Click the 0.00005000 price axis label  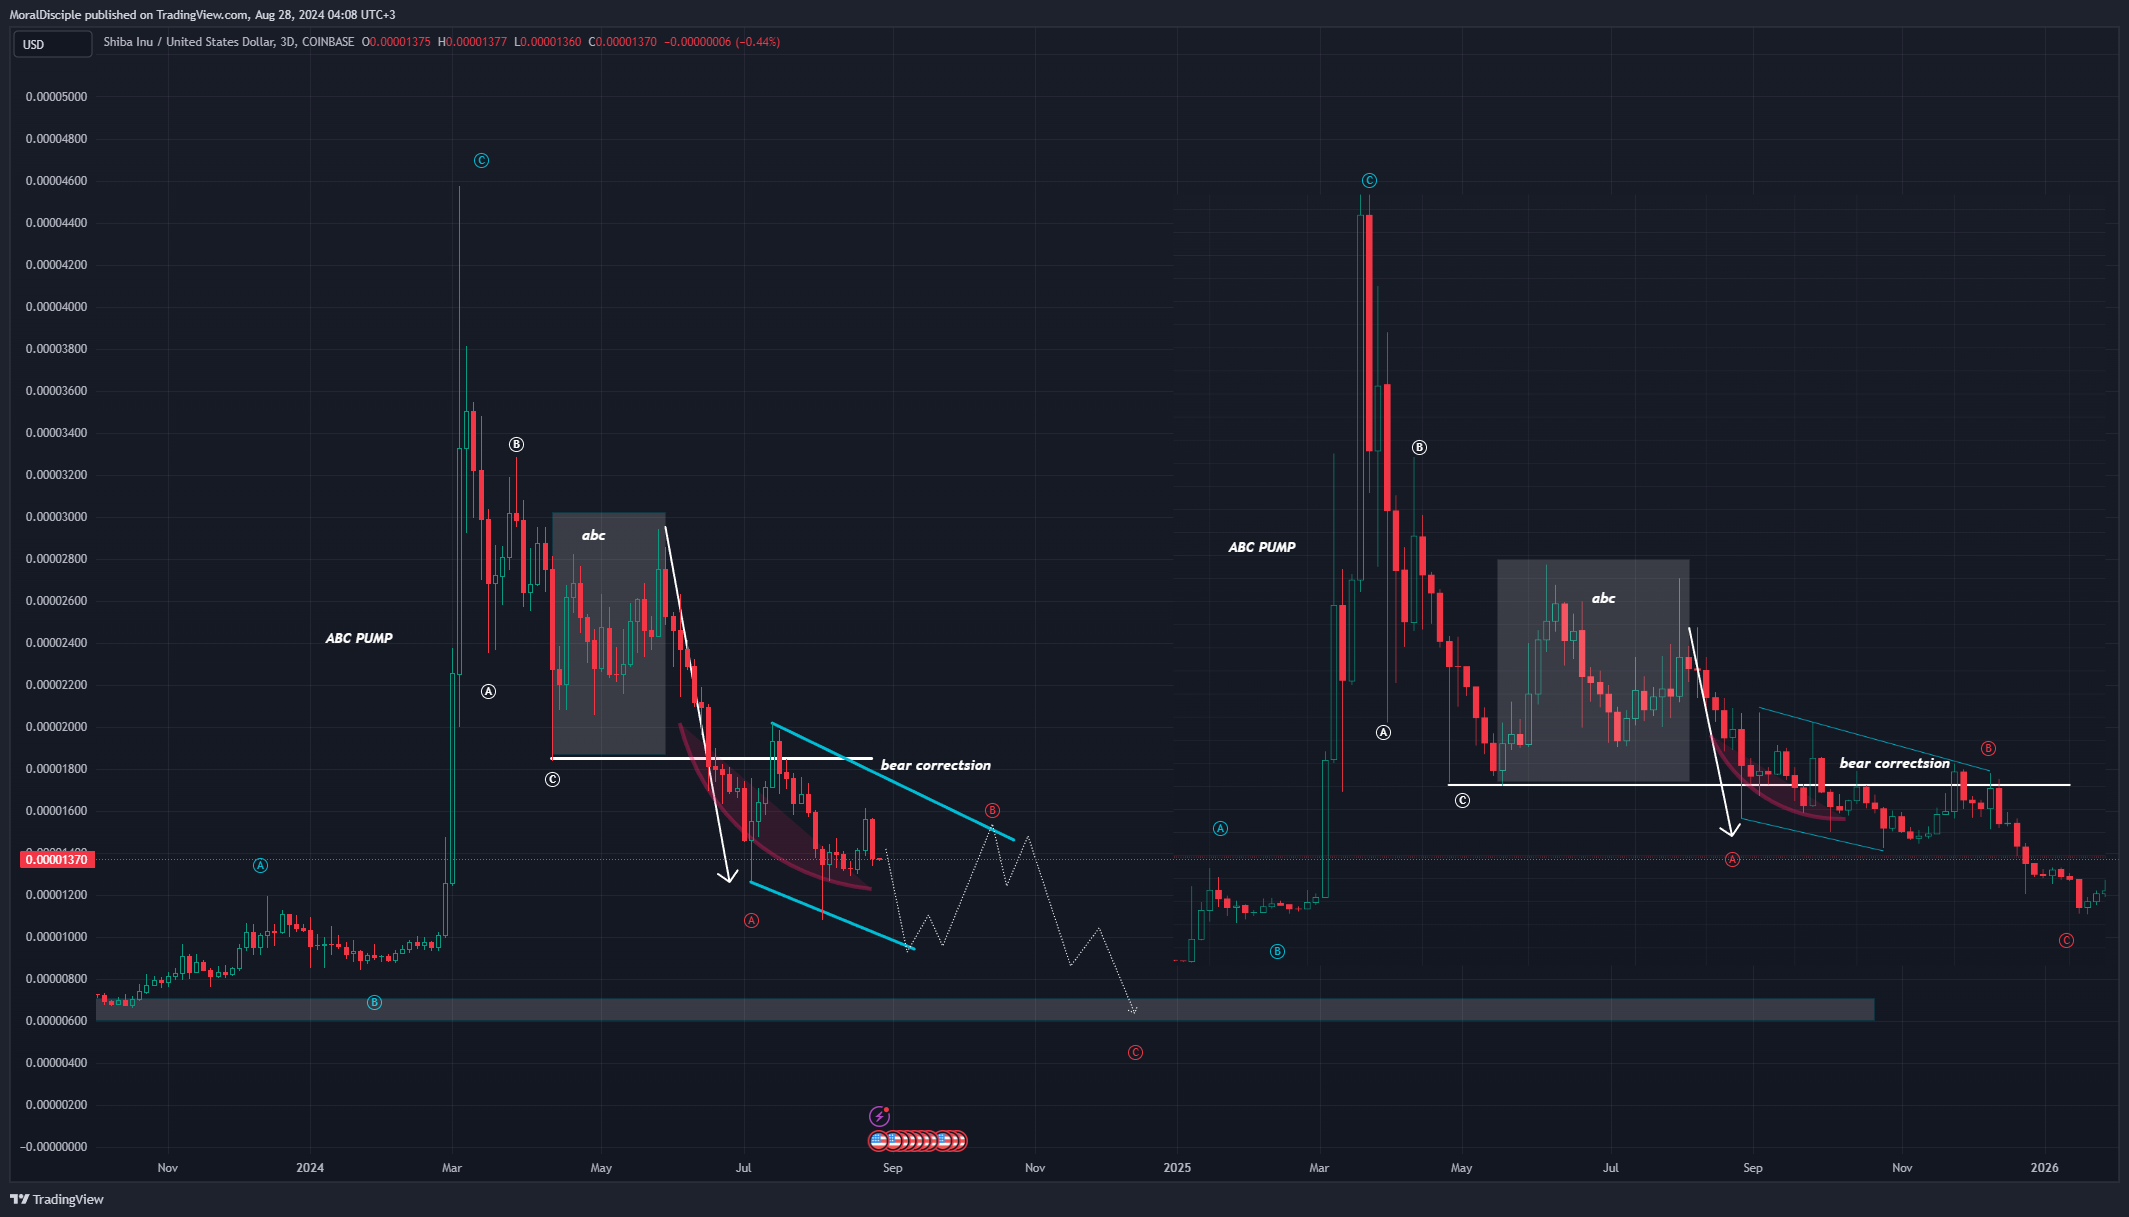coord(56,97)
